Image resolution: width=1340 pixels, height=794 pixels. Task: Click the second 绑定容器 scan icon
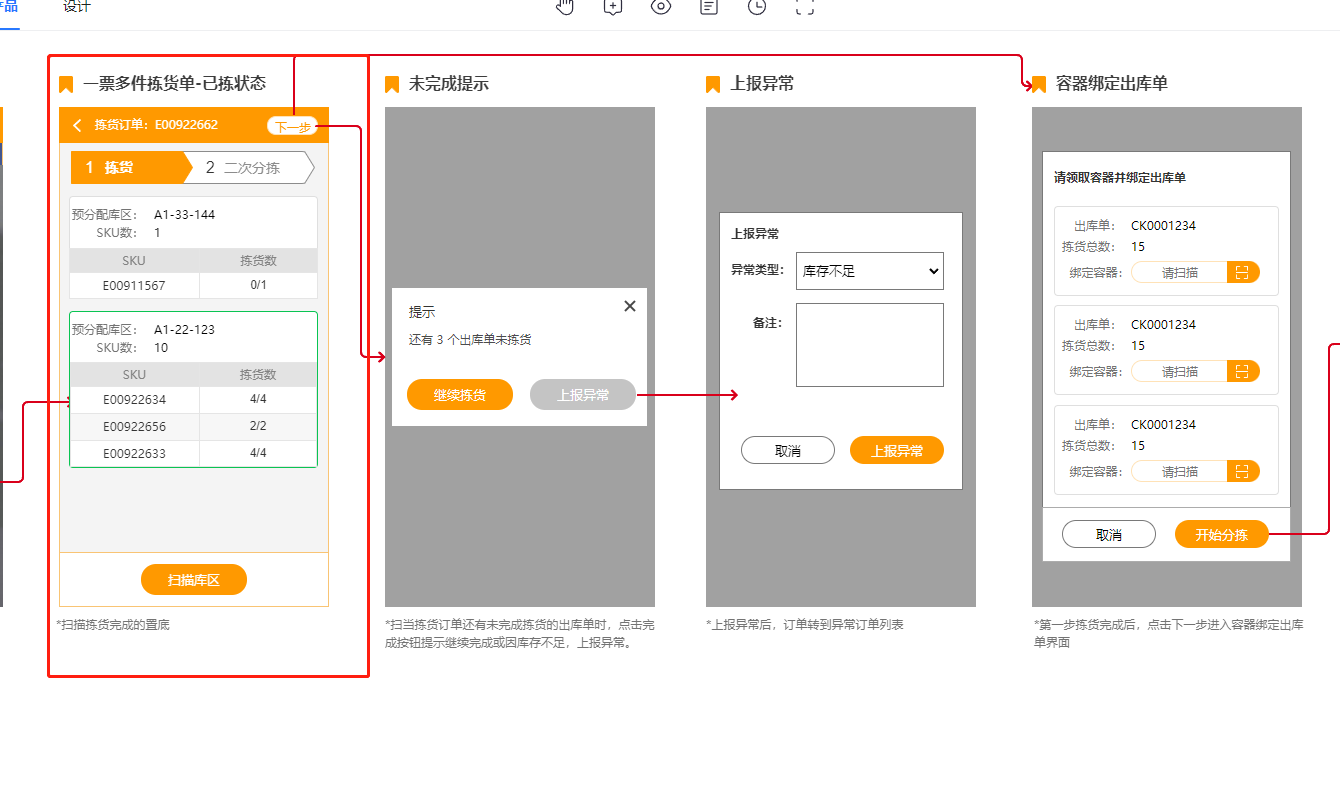point(1242,371)
